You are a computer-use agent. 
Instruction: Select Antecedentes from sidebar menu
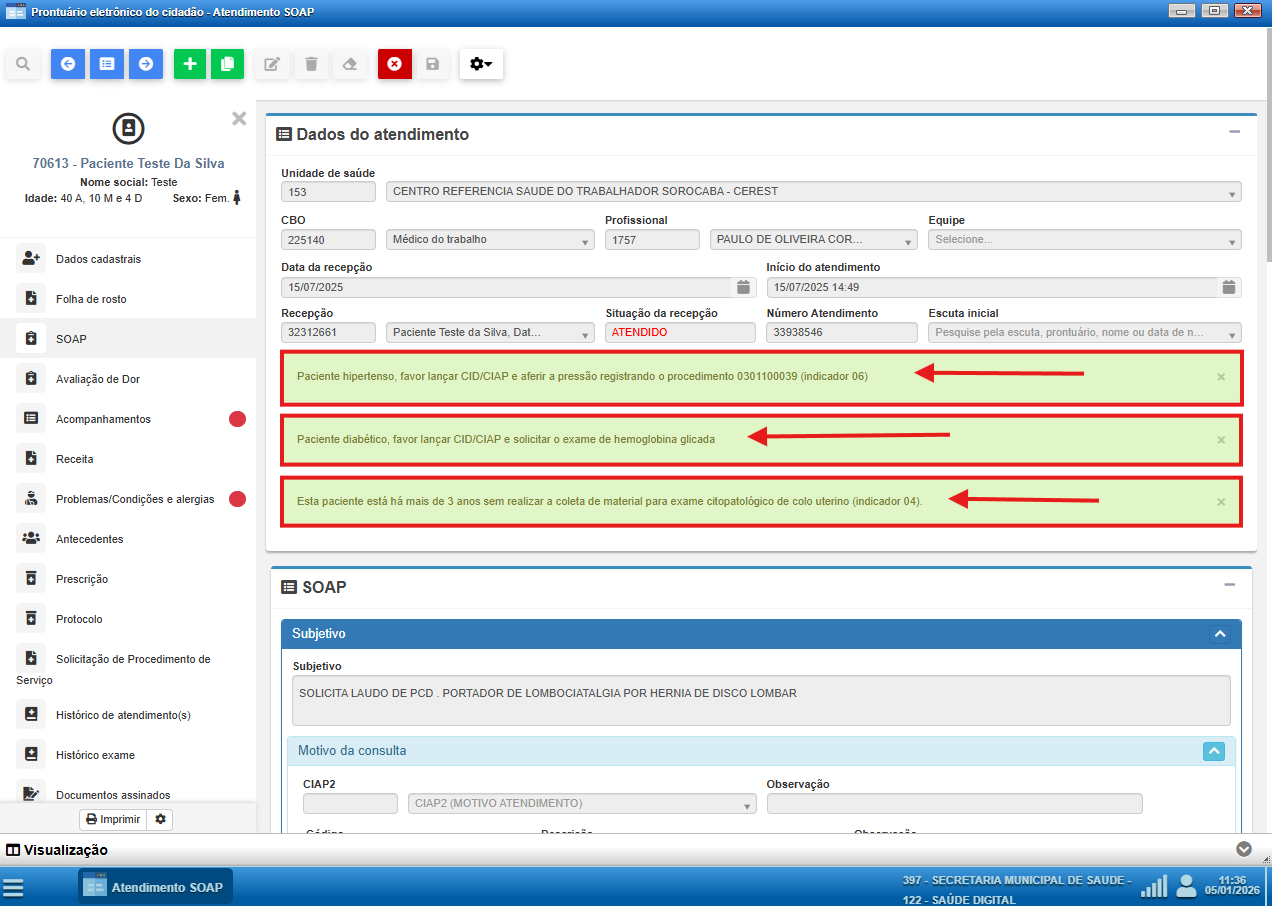[x=89, y=539]
